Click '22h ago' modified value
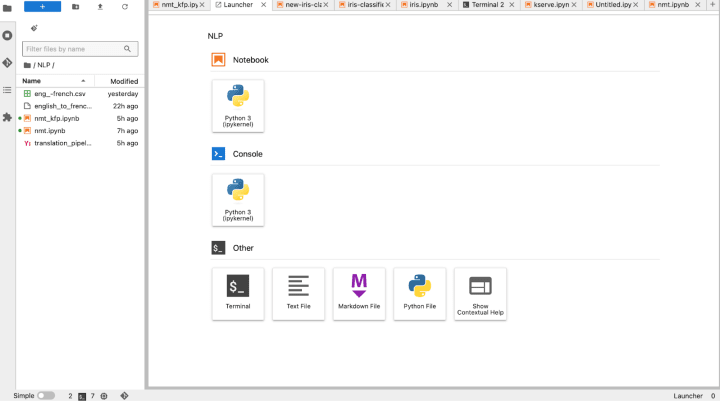 (x=125, y=106)
